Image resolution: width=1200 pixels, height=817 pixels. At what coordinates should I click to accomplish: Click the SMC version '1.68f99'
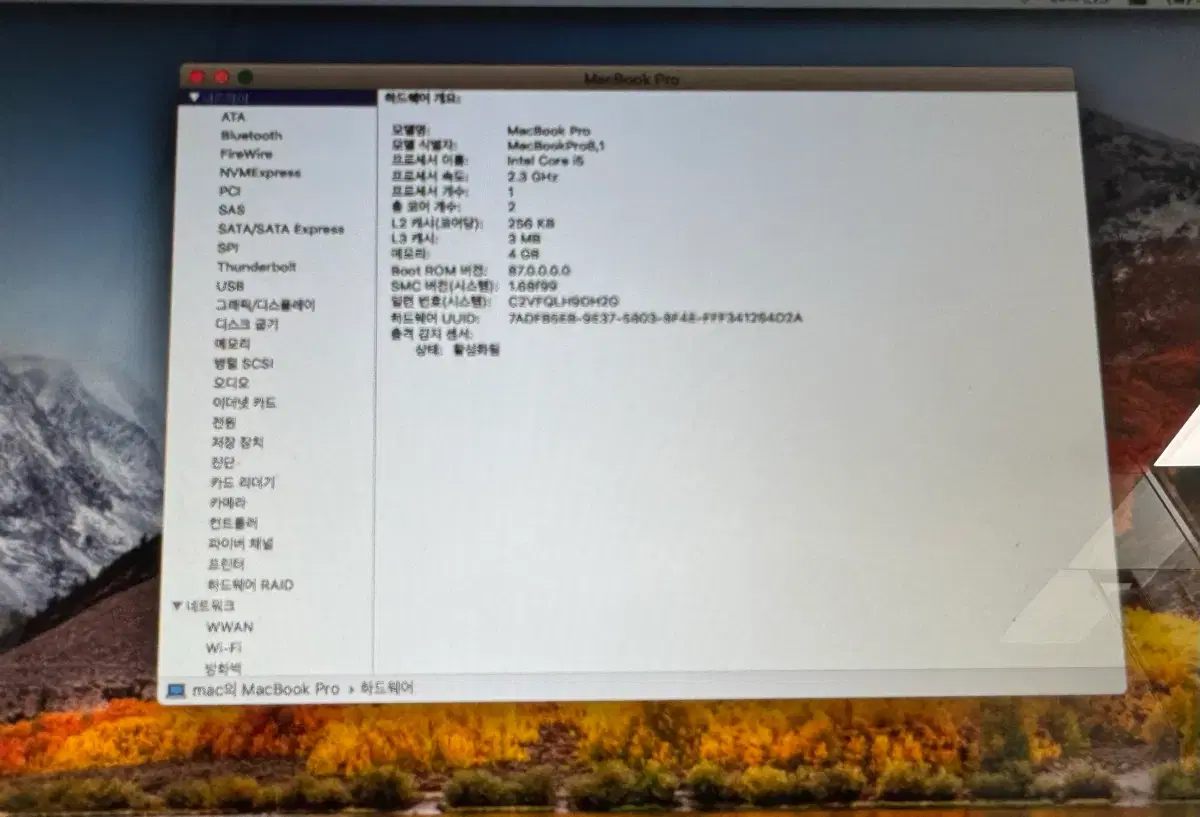pyautogui.click(x=533, y=285)
